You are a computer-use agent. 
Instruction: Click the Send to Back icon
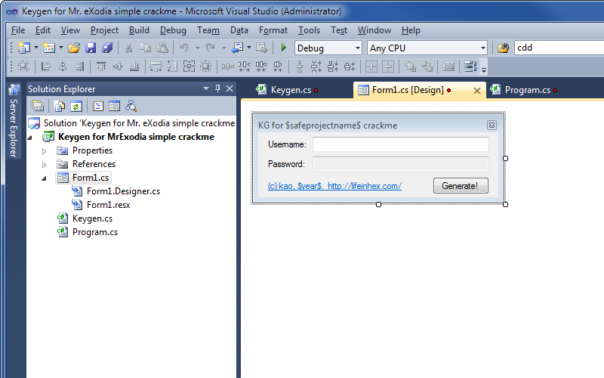click(x=427, y=67)
